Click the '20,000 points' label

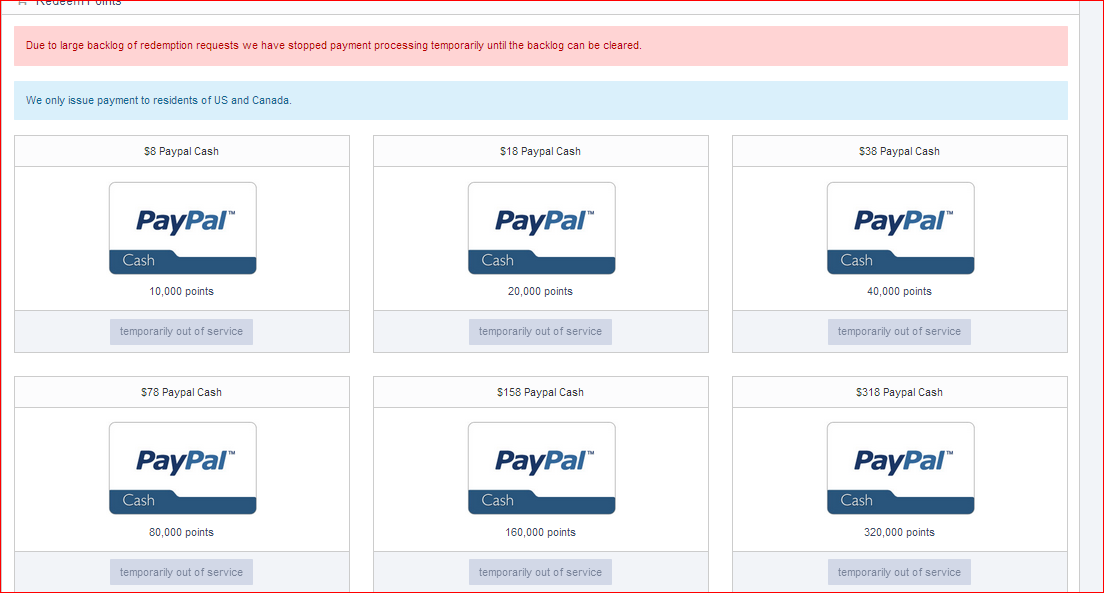(540, 292)
